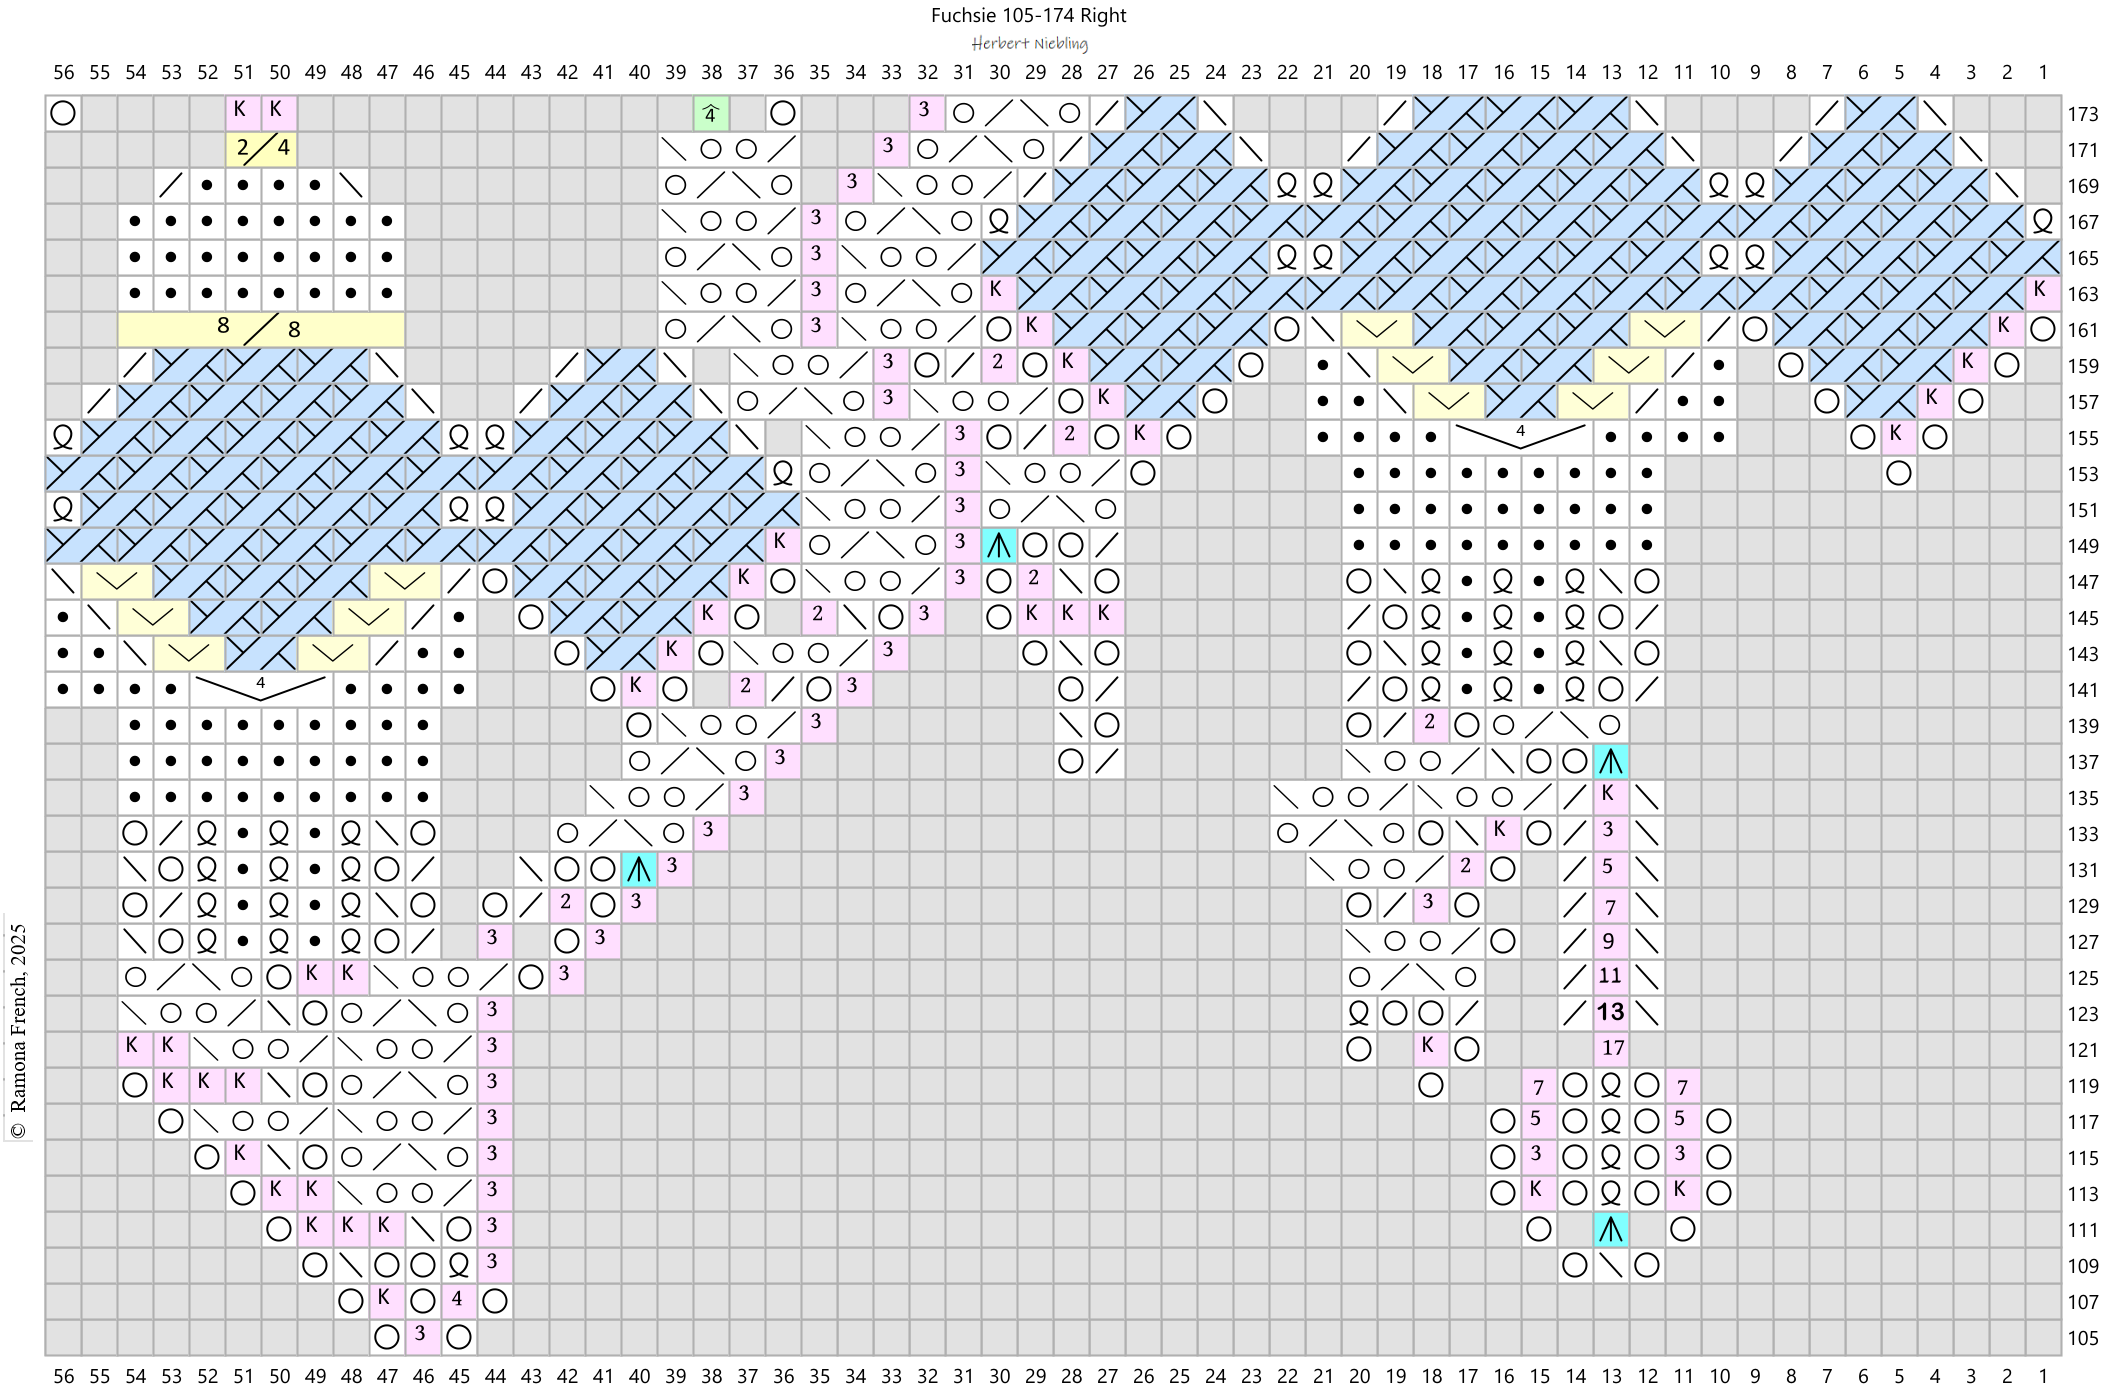Image resolution: width=2106 pixels, height=1400 pixels.
Task: Click the 4-stitch bracket symbol in row 155
Action: point(1520,437)
